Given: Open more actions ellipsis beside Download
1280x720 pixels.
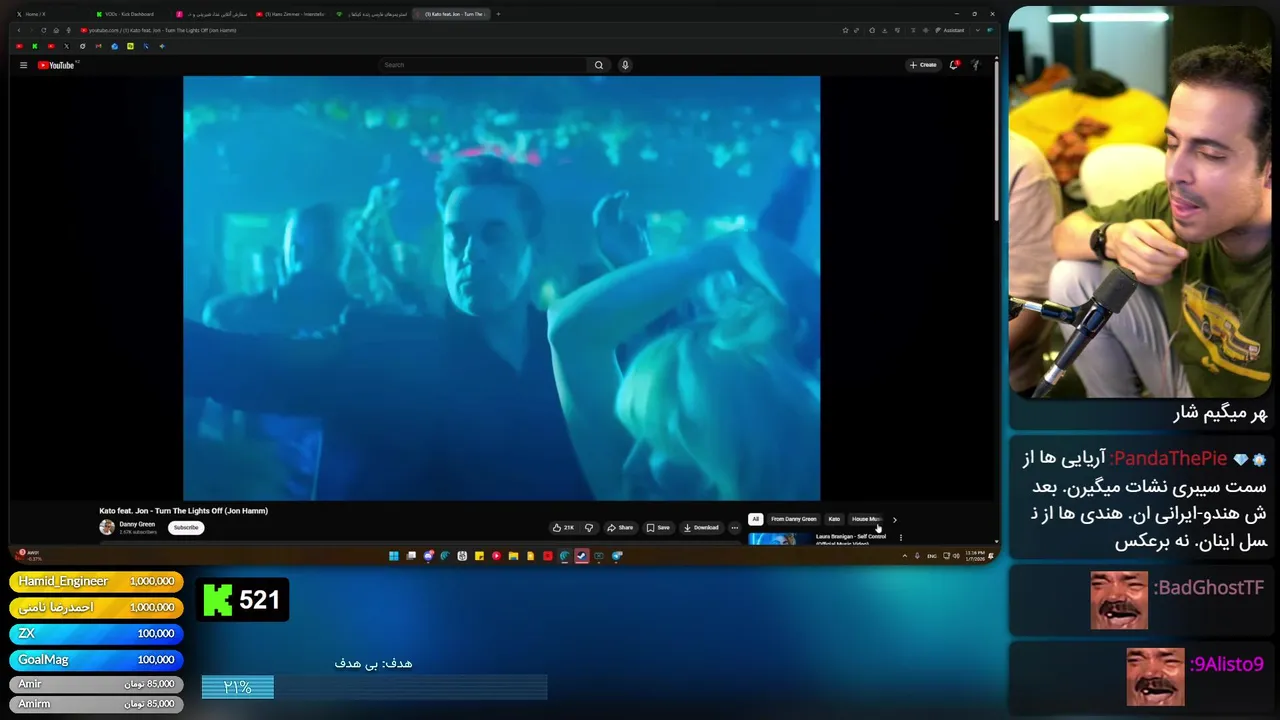Looking at the screenshot, I should [x=734, y=527].
